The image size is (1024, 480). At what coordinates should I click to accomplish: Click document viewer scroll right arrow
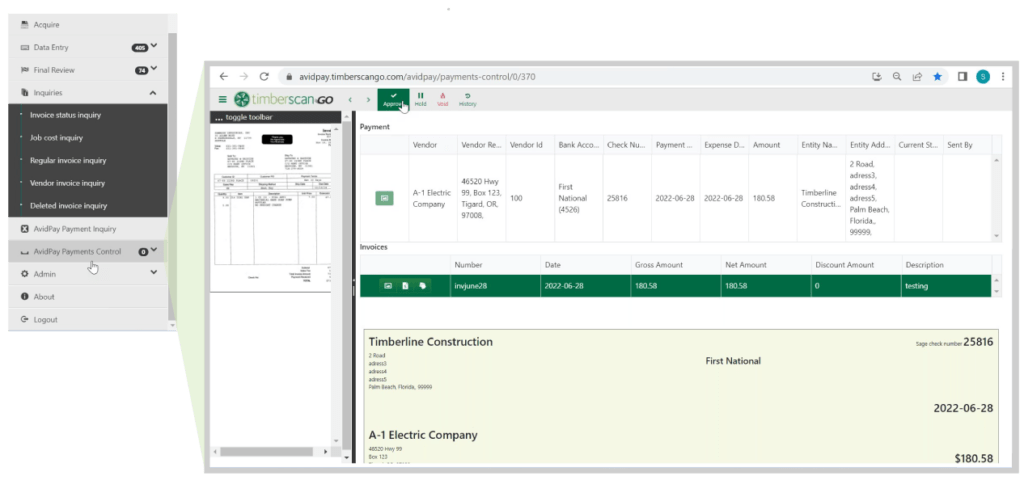326,452
